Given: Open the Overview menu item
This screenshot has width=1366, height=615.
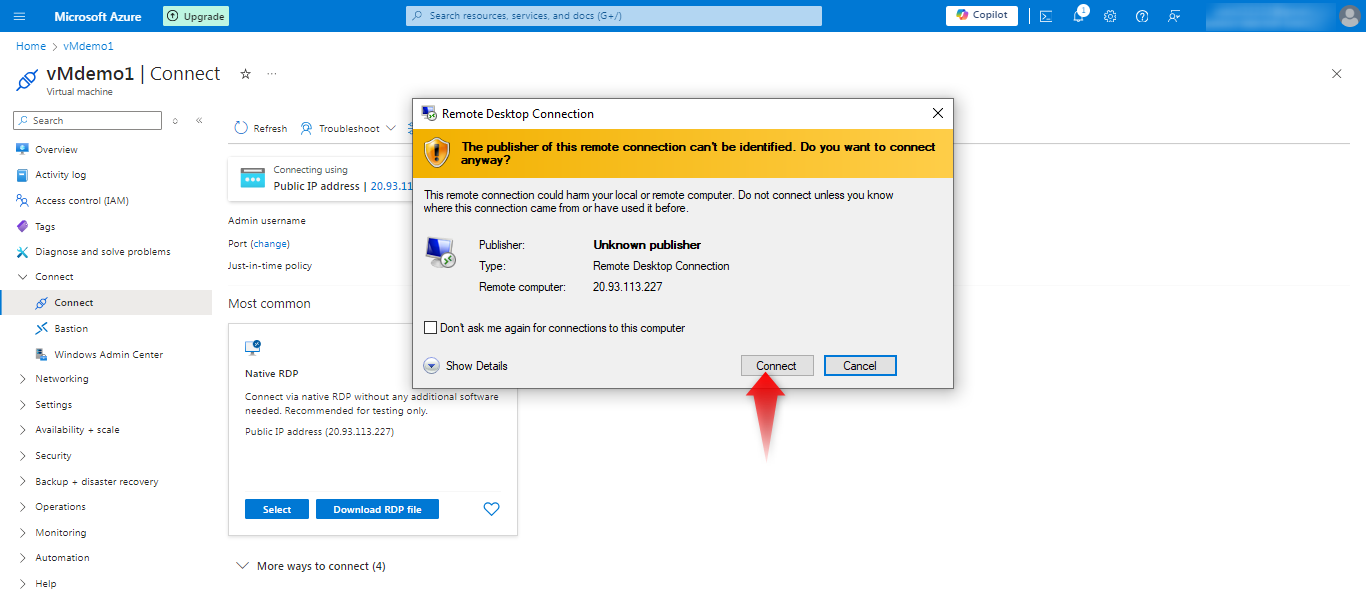Looking at the screenshot, I should [56, 149].
